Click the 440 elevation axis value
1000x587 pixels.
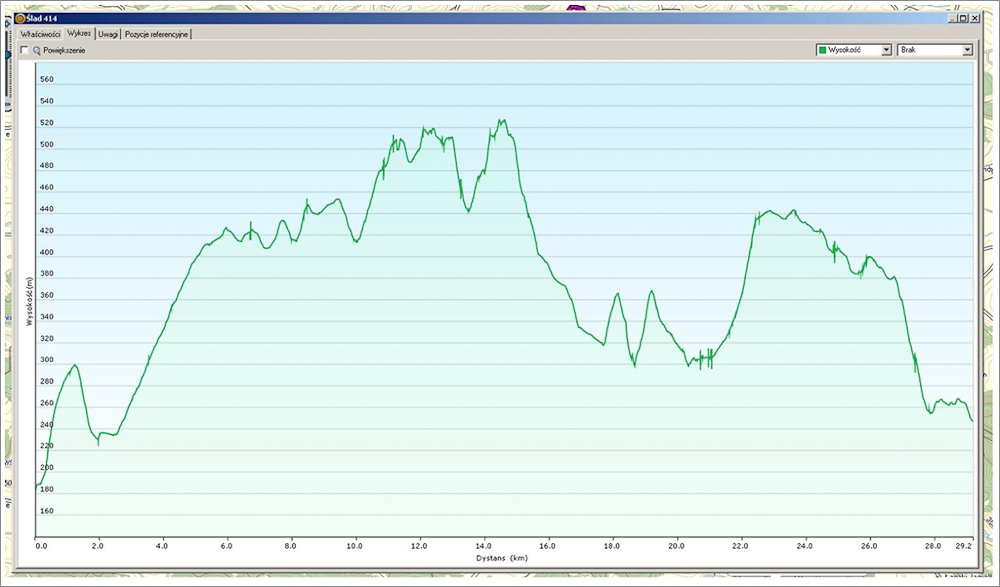[x=47, y=209]
